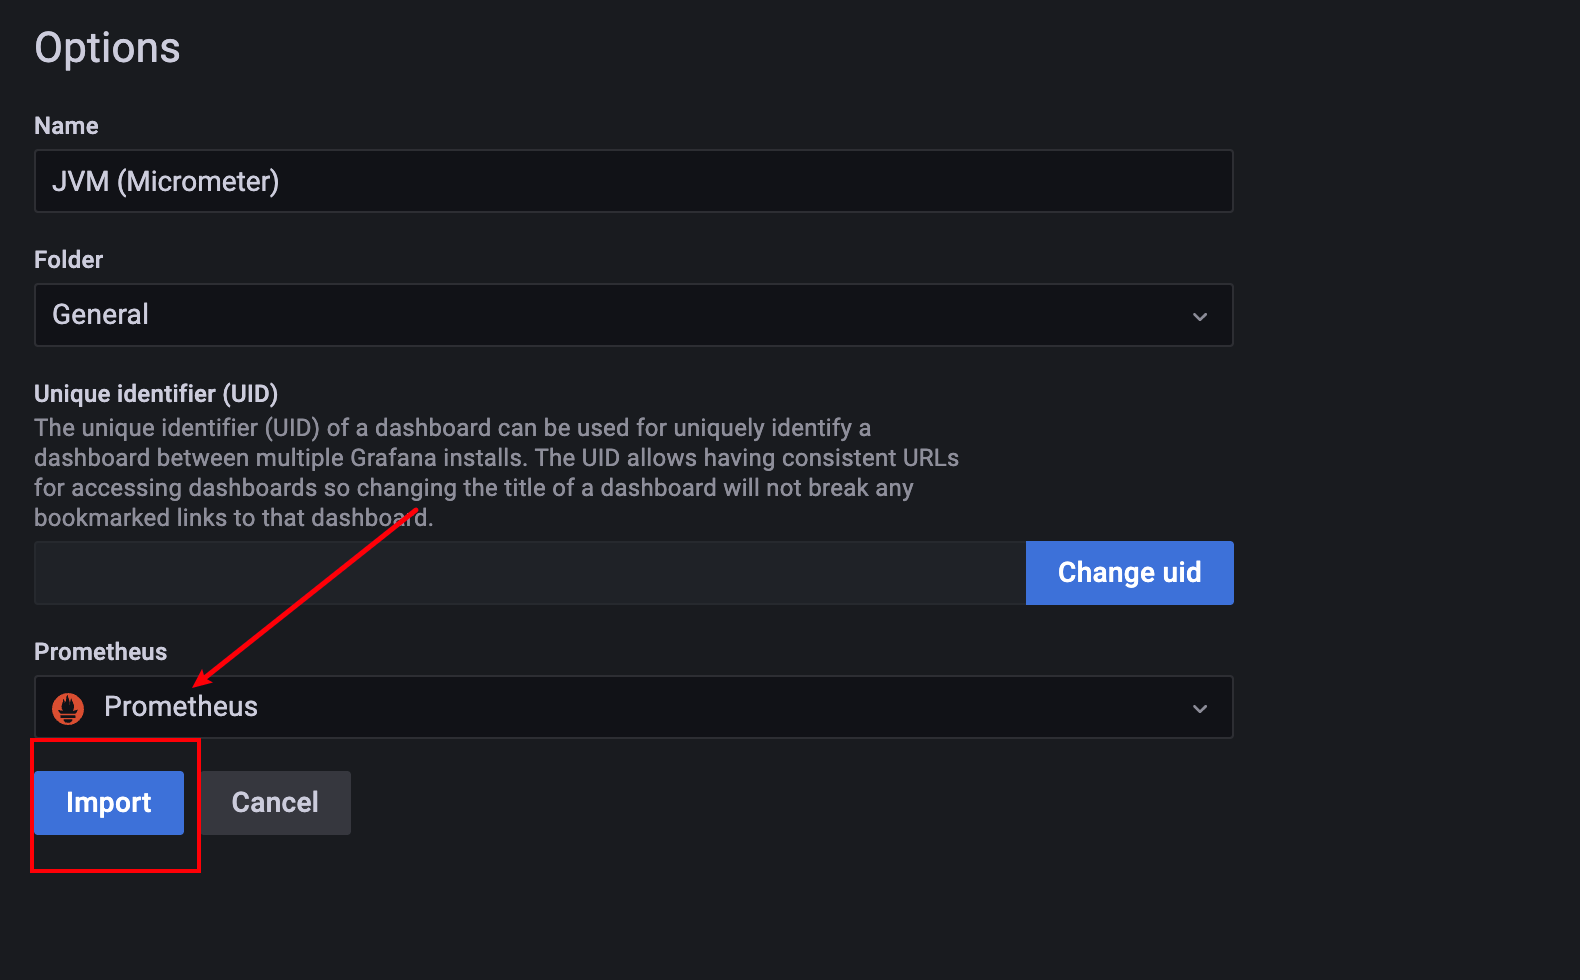The height and width of the screenshot is (980, 1580).
Task: Click the Options heading
Action: [x=107, y=48]
